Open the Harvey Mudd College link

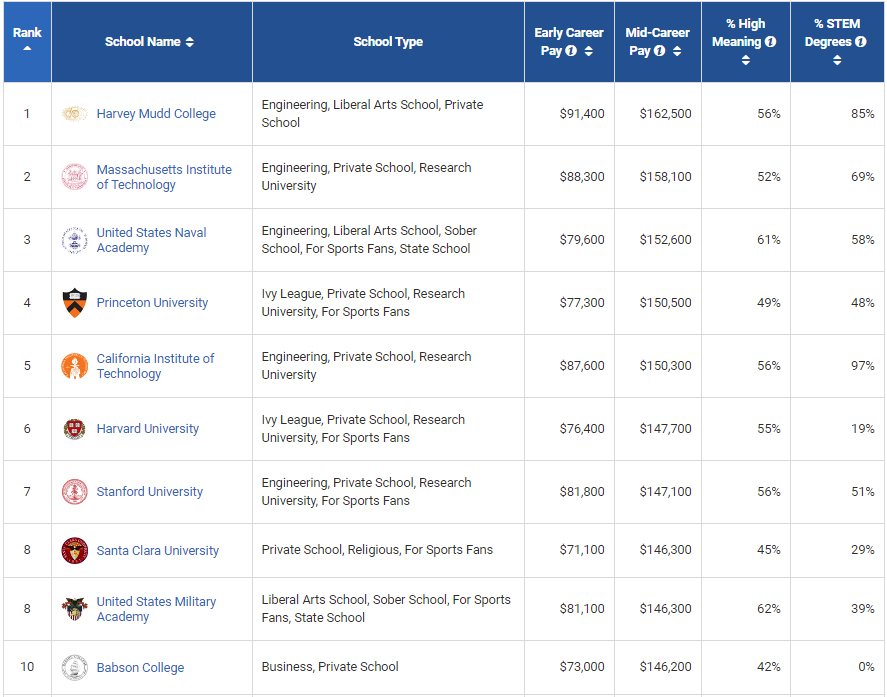(156, 114)
